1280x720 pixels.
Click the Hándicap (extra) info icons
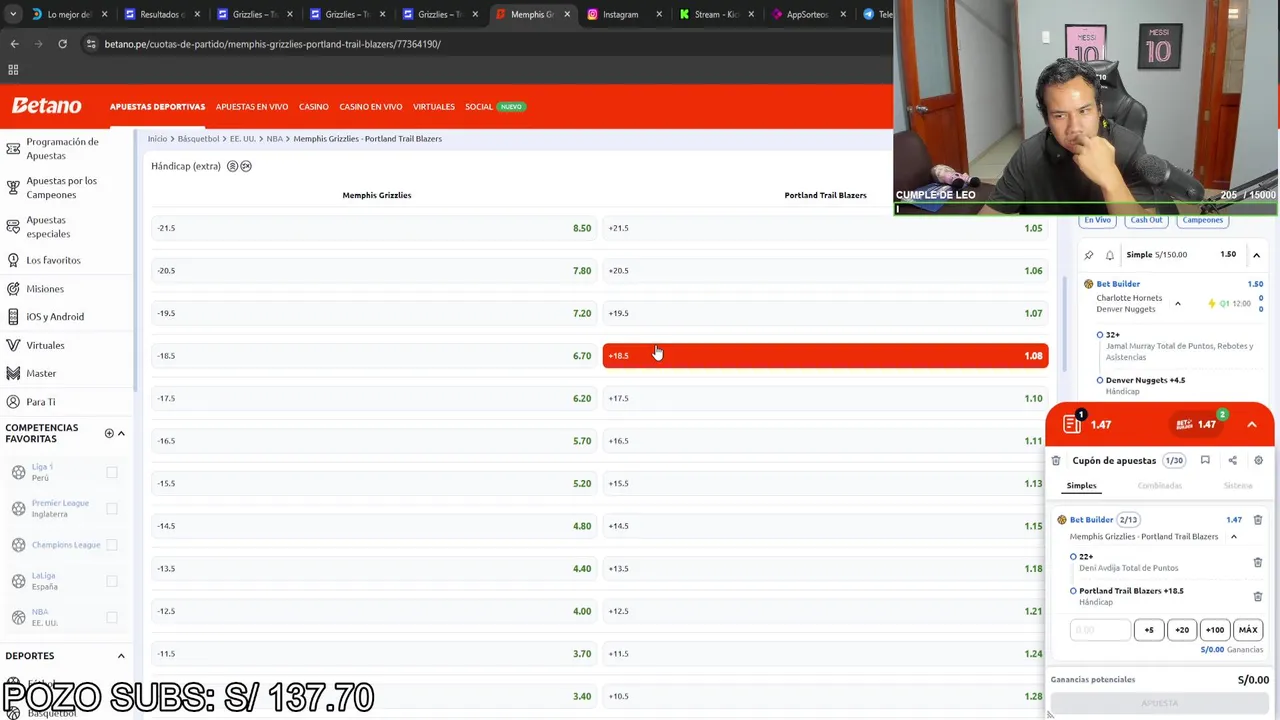tap(239, 166)
